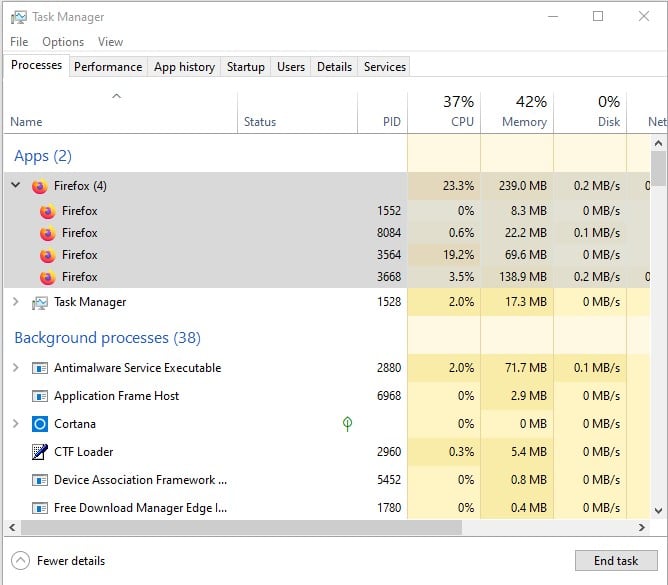668x585 pixels.
Task: Expand the Cortana process row
Action: click(x=16, y=424)
